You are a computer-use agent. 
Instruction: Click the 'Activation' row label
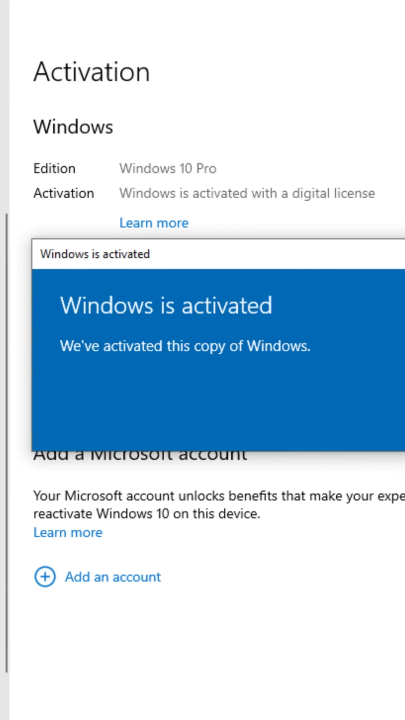click(63, 193)
